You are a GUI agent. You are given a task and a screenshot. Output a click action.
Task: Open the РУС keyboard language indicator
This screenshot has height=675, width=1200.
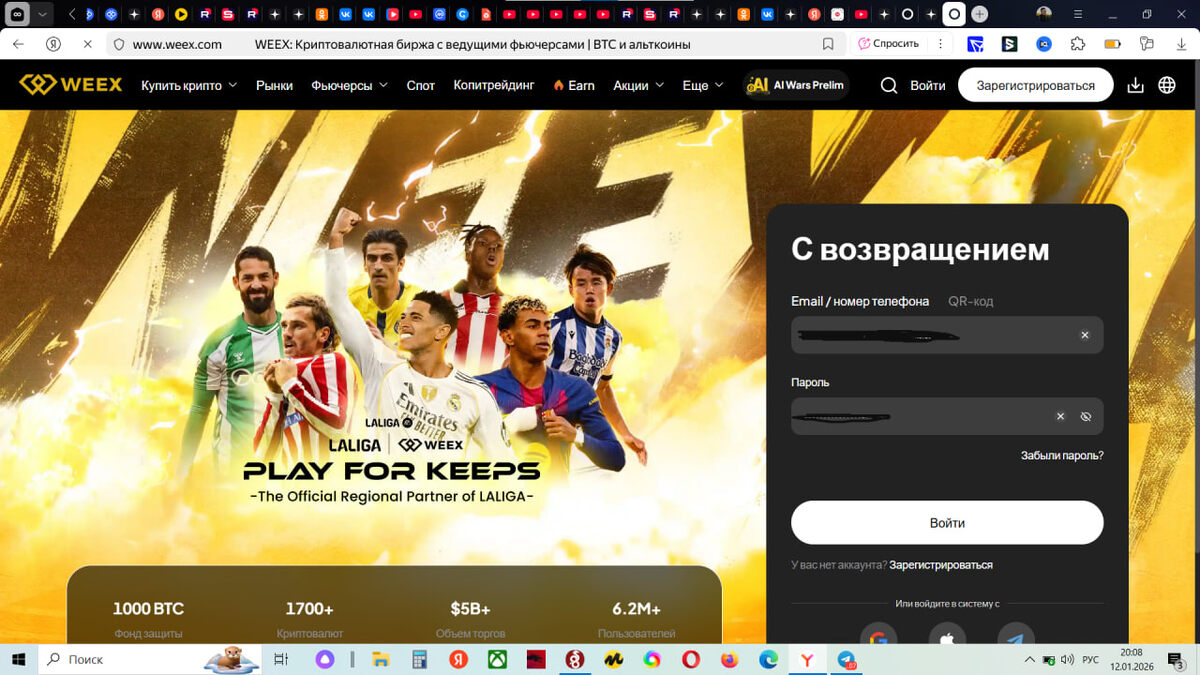1092,660
